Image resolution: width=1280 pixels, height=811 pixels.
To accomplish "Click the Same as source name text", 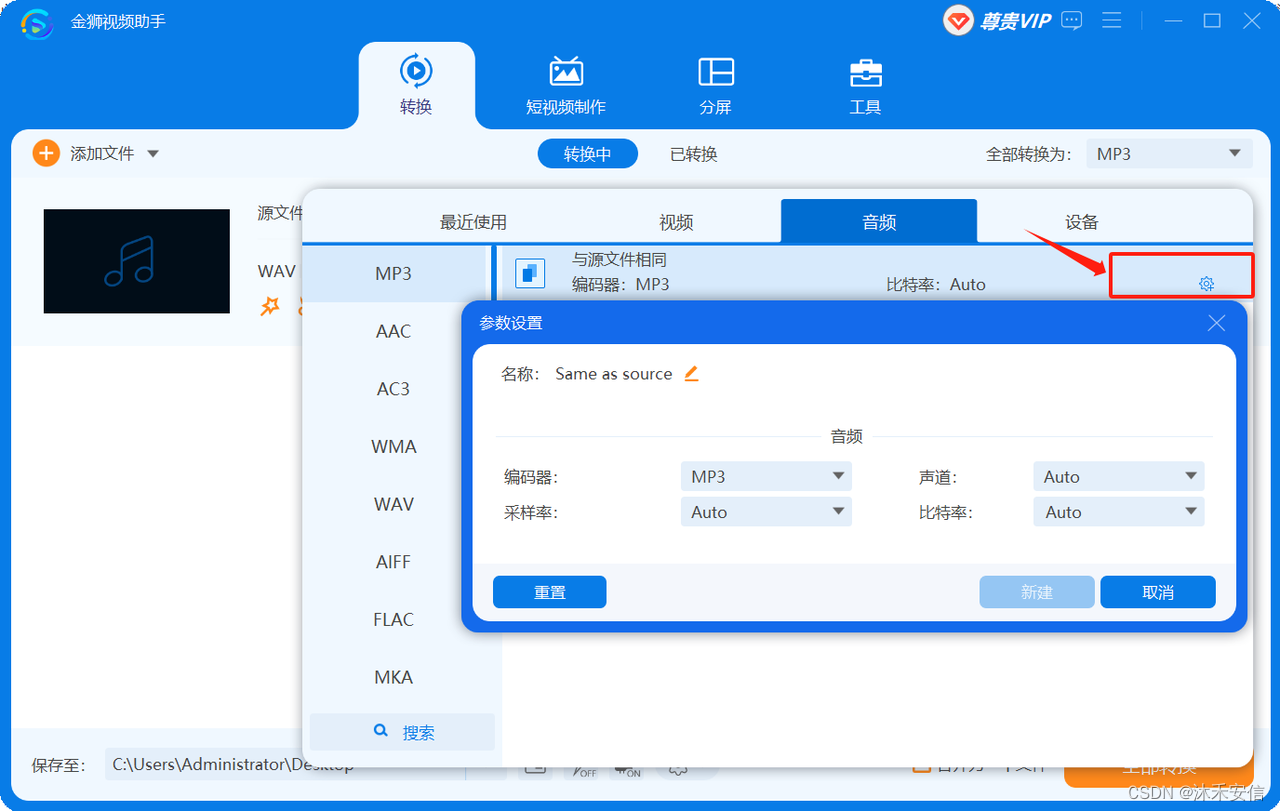I will click(614, 374).
